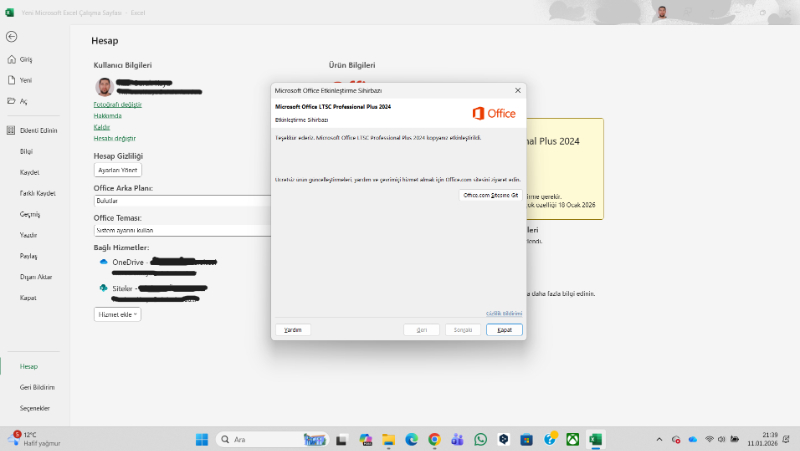Select the Hesap item in the sidebar
The image size is (800, 451).
29,366
